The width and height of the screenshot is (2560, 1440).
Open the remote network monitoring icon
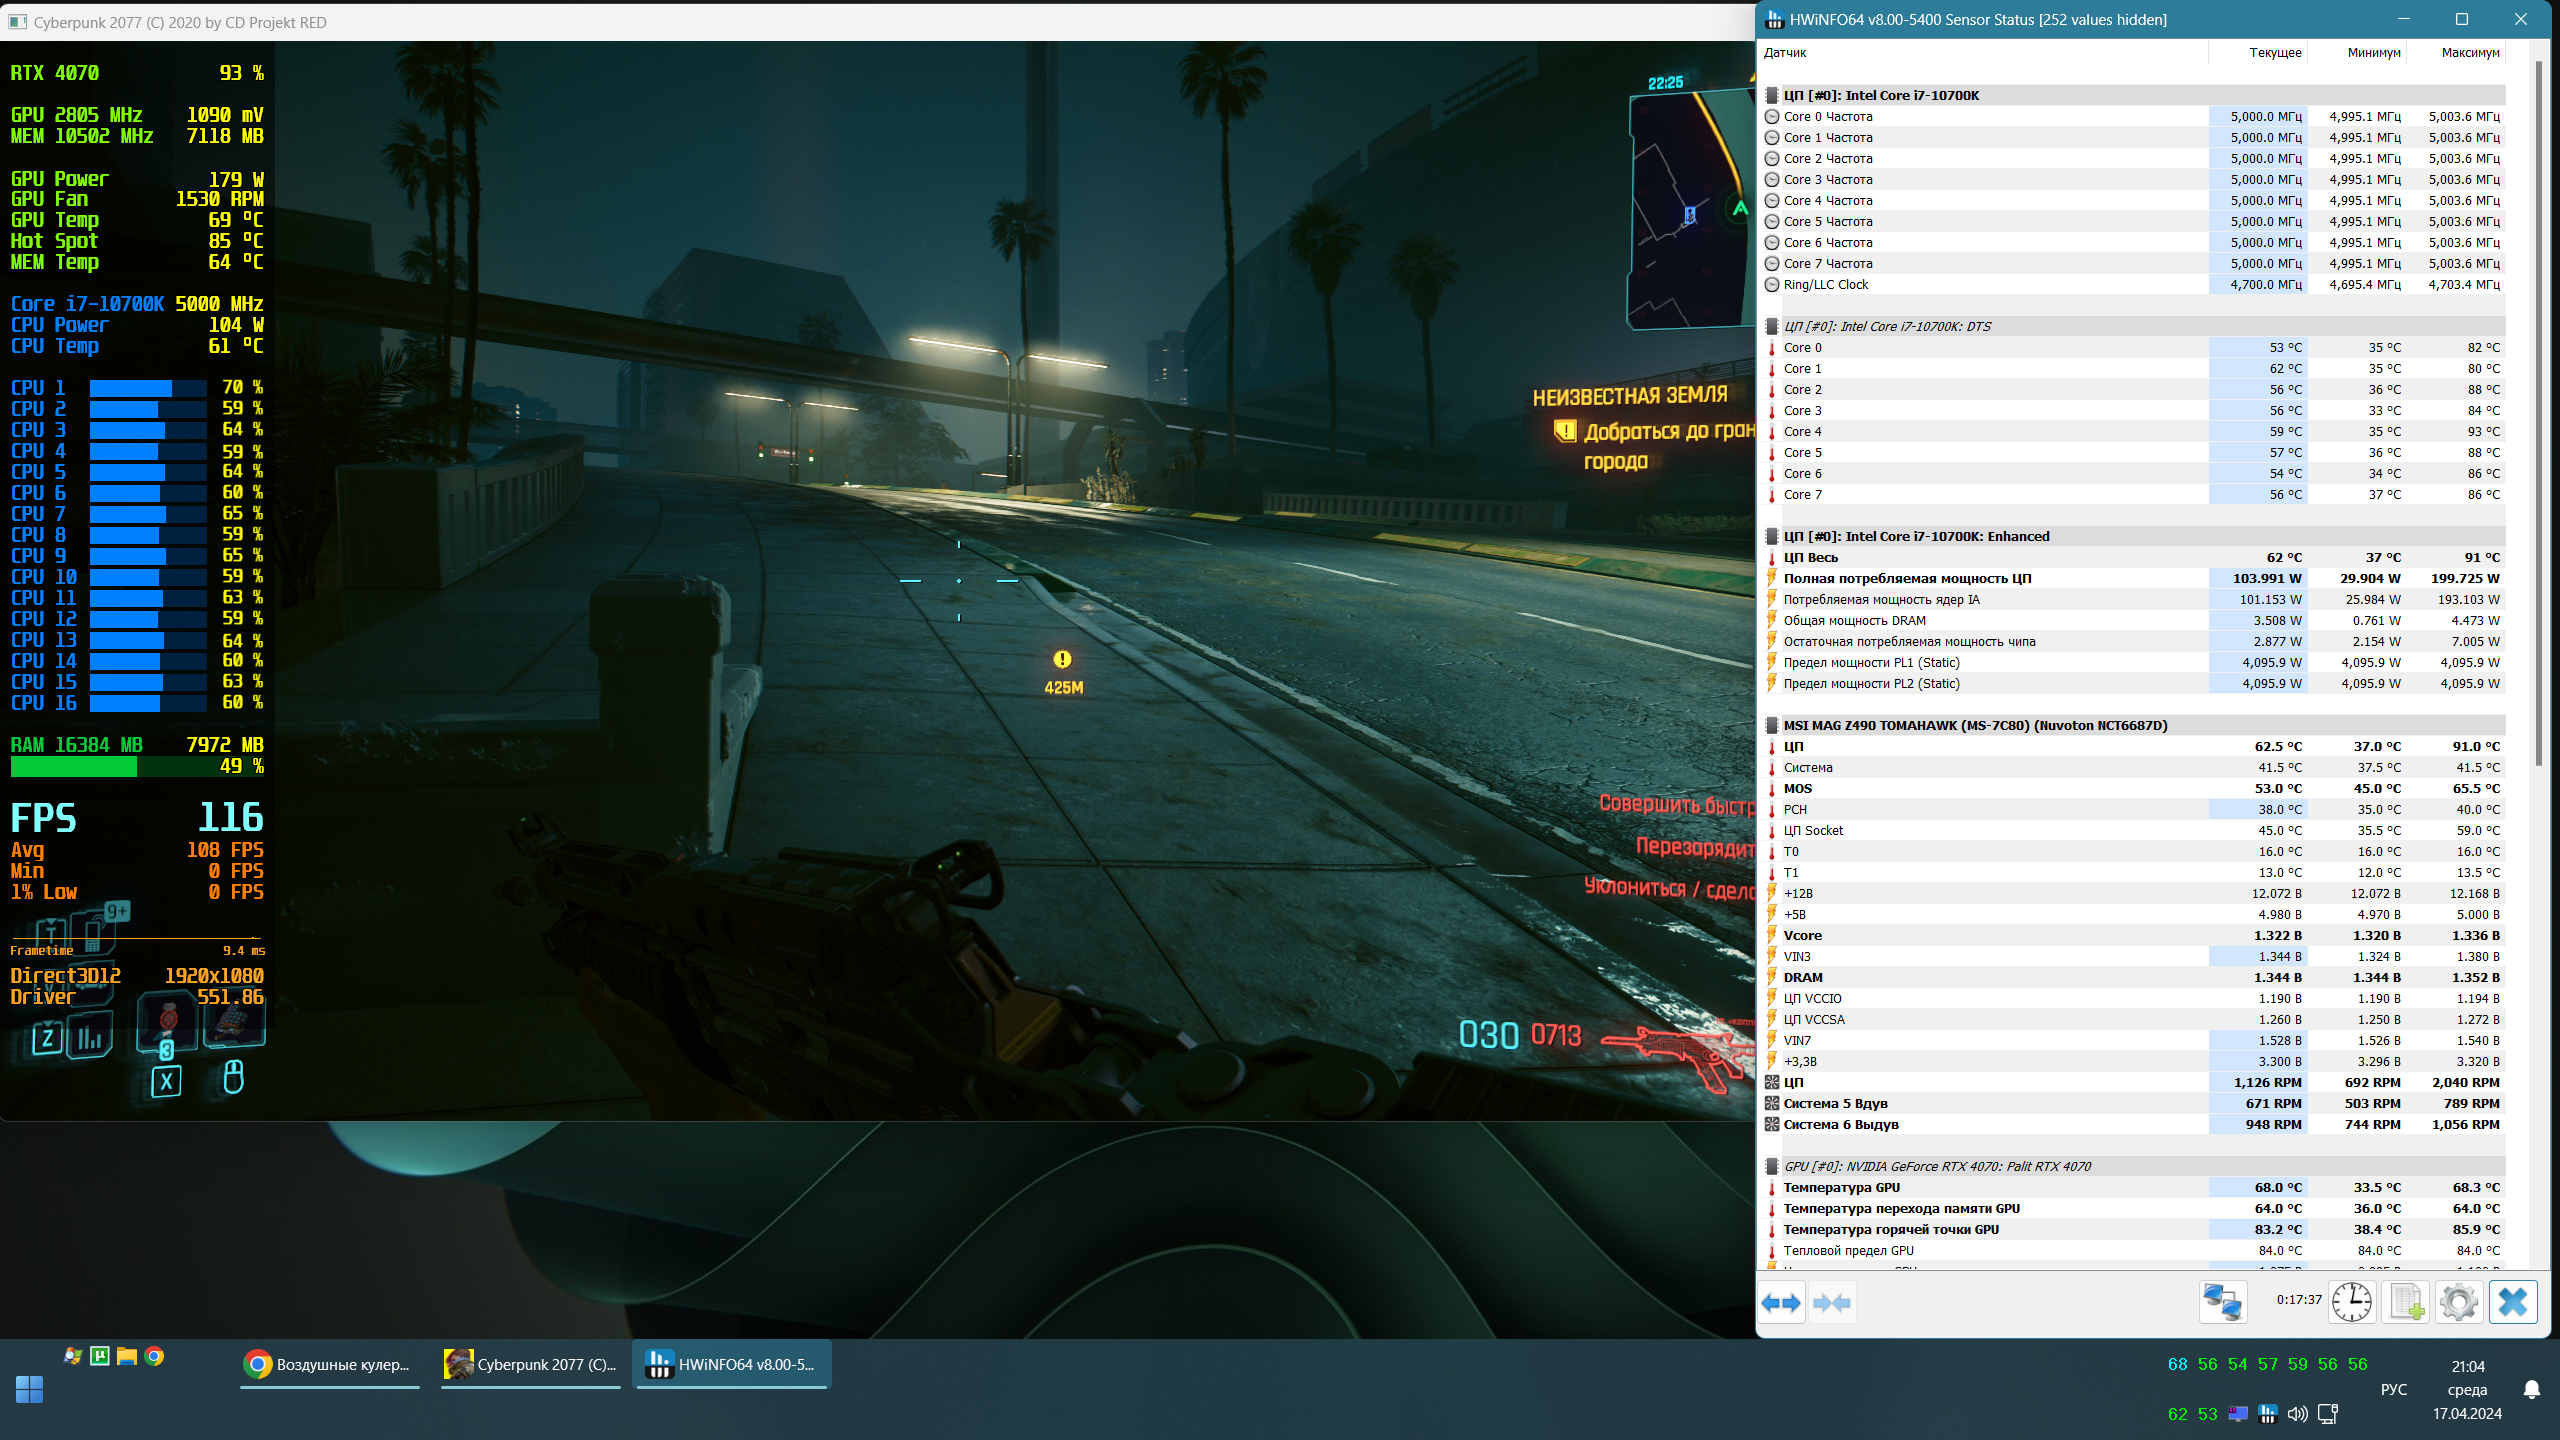pos(2222,1303)
